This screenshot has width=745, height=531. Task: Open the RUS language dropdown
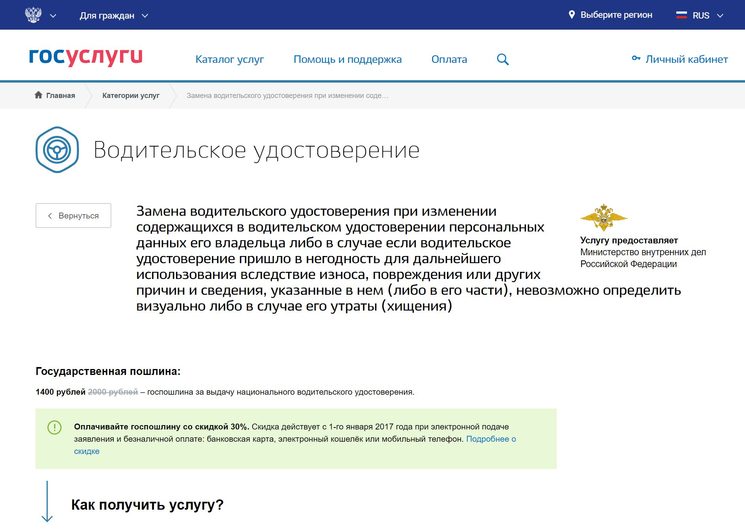pos(708,15)
